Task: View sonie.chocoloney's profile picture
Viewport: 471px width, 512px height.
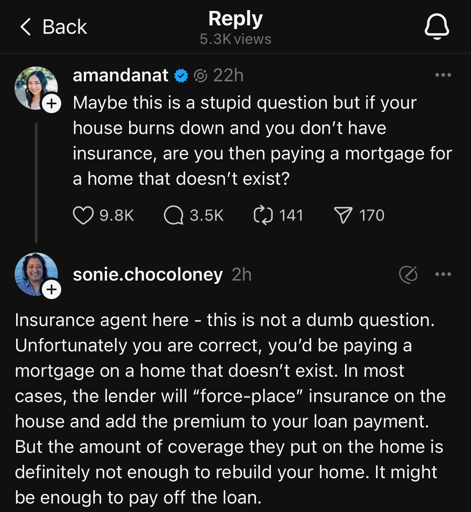Action: click(x=36, y=274)
